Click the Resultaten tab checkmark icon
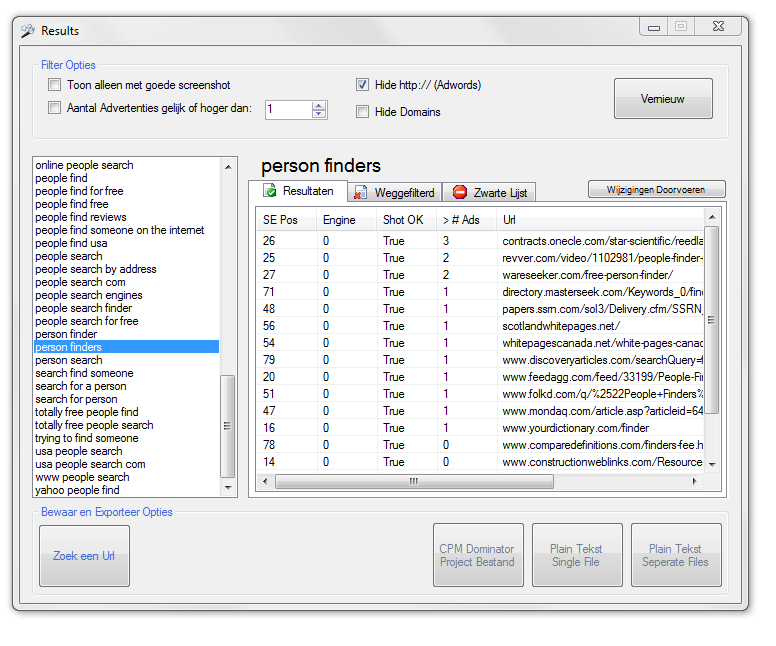This screenshot has height=646, width=776. pyautogui.click(x=270, y=191)
